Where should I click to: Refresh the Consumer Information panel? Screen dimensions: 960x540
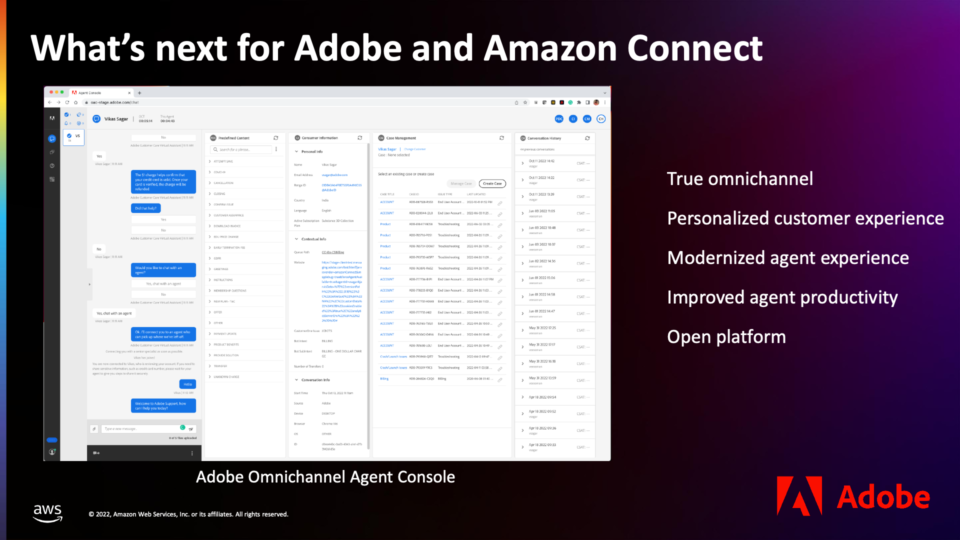tap(360, 138)
